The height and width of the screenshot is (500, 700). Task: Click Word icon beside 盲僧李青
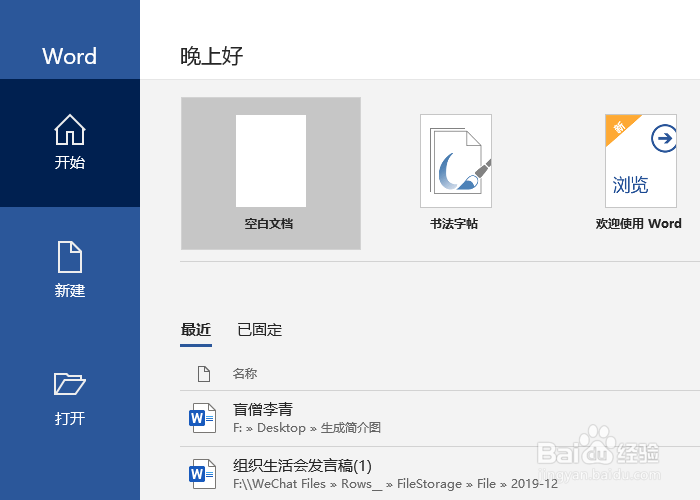203,418
